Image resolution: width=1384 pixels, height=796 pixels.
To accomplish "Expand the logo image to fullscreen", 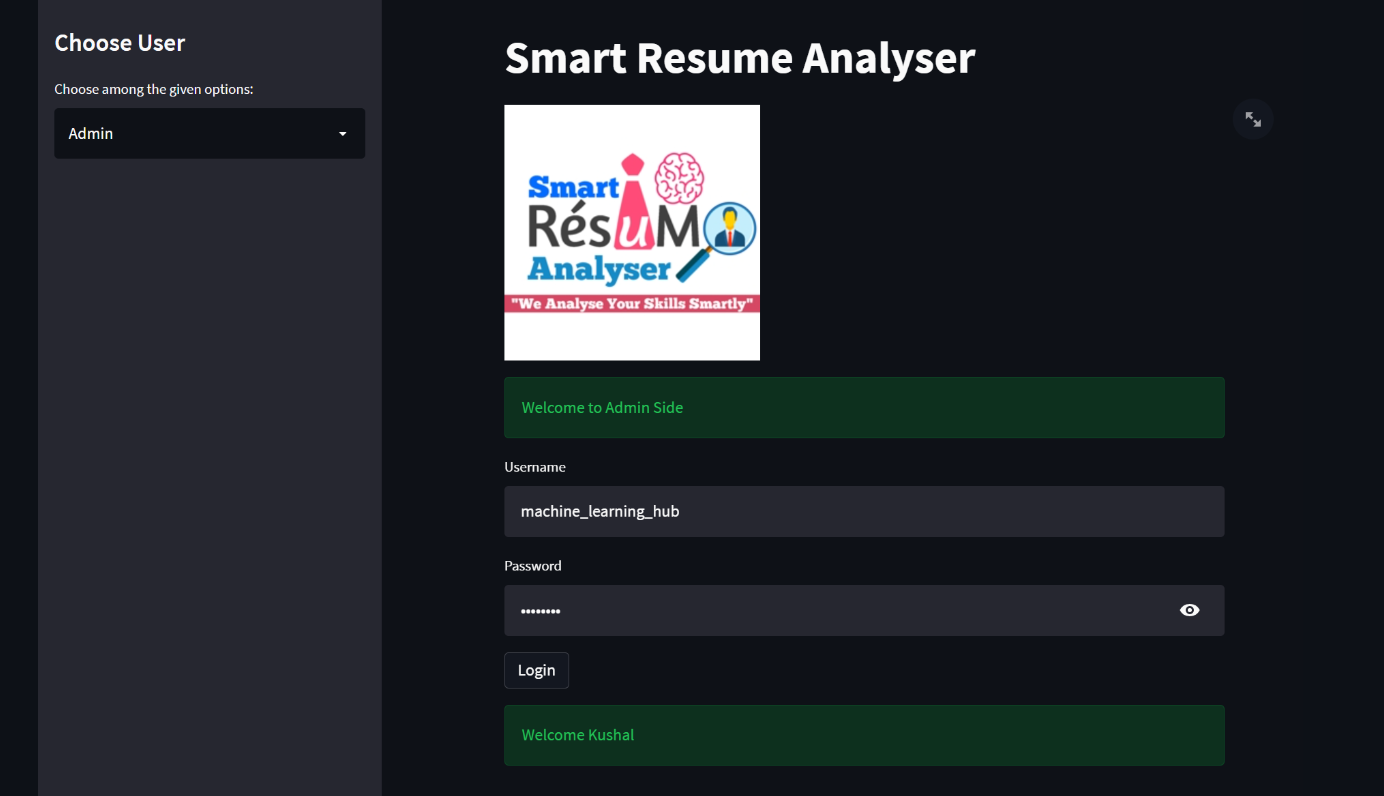I will coord(1252,119).
